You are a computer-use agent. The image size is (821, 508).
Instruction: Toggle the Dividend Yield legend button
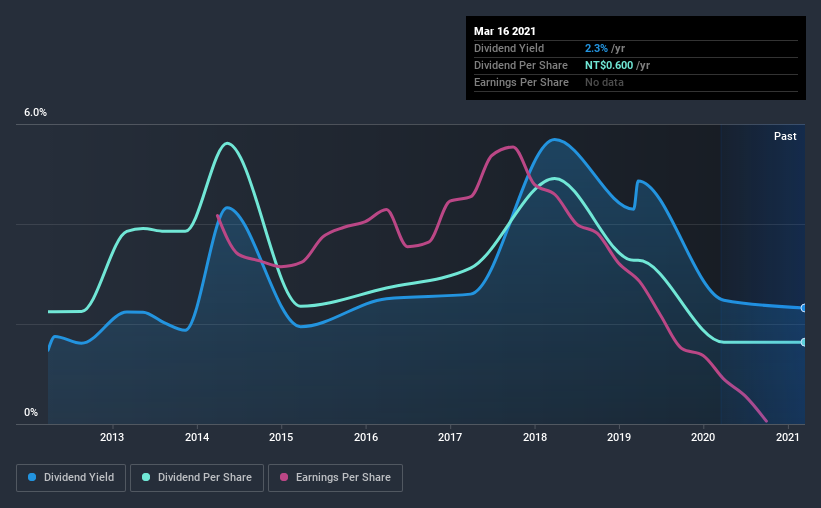[x=71, y=478]
